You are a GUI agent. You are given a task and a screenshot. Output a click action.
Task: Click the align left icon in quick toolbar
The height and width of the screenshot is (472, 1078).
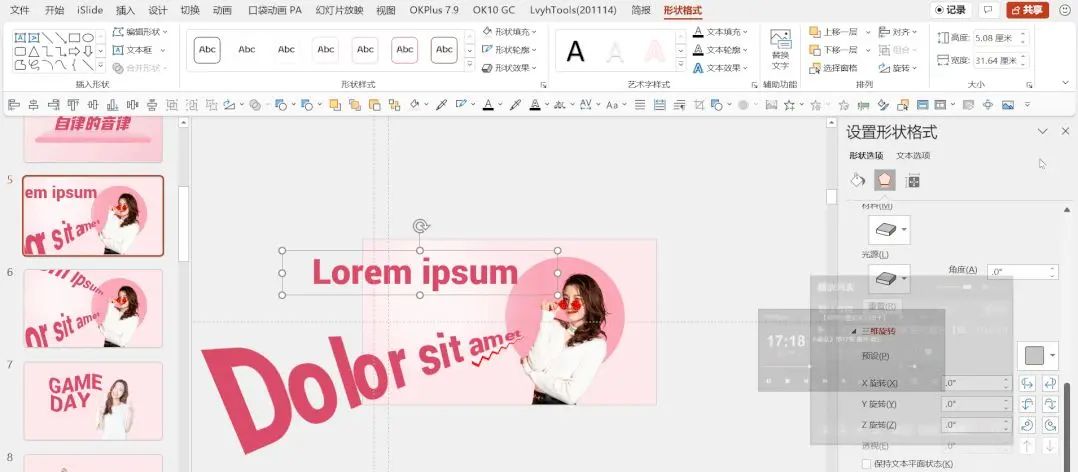coord(13,104)
